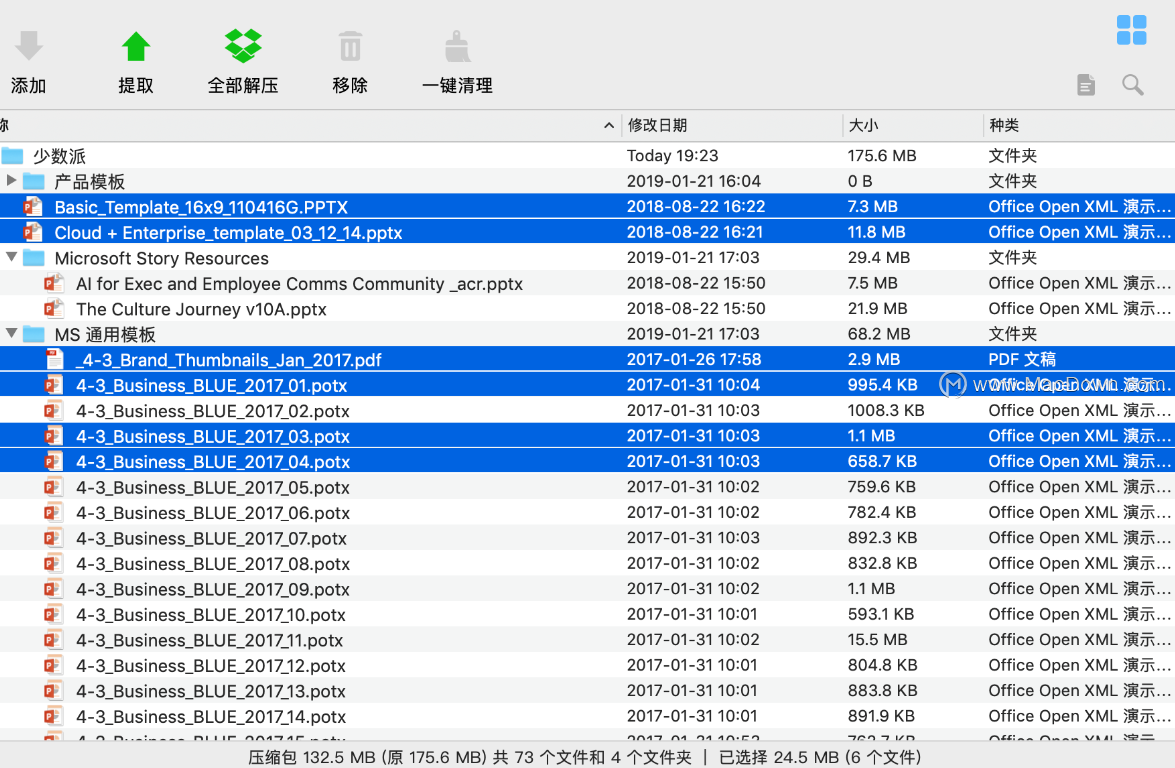The width and height of the screenshot is (1175, 768).
Task: Click the BLUE_2017_05.potx file icon
Action: (53, 487)
